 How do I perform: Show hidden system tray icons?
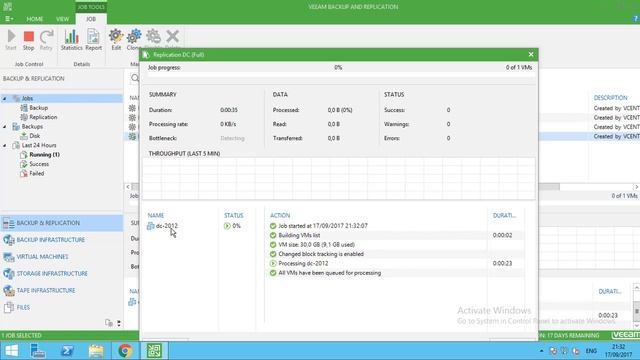(x=542, y=351)
